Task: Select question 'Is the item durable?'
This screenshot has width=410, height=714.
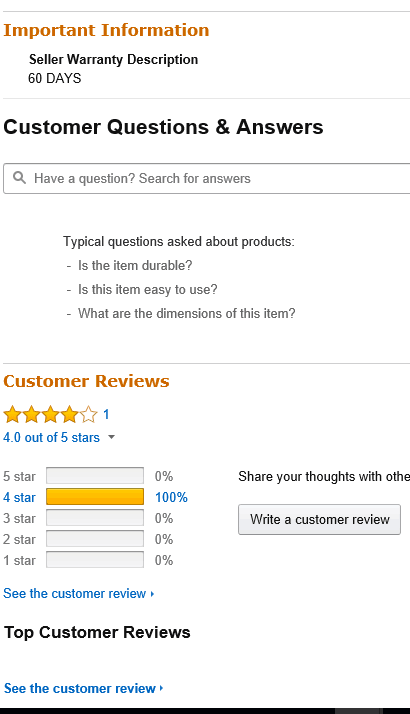Action: (135, 265)
